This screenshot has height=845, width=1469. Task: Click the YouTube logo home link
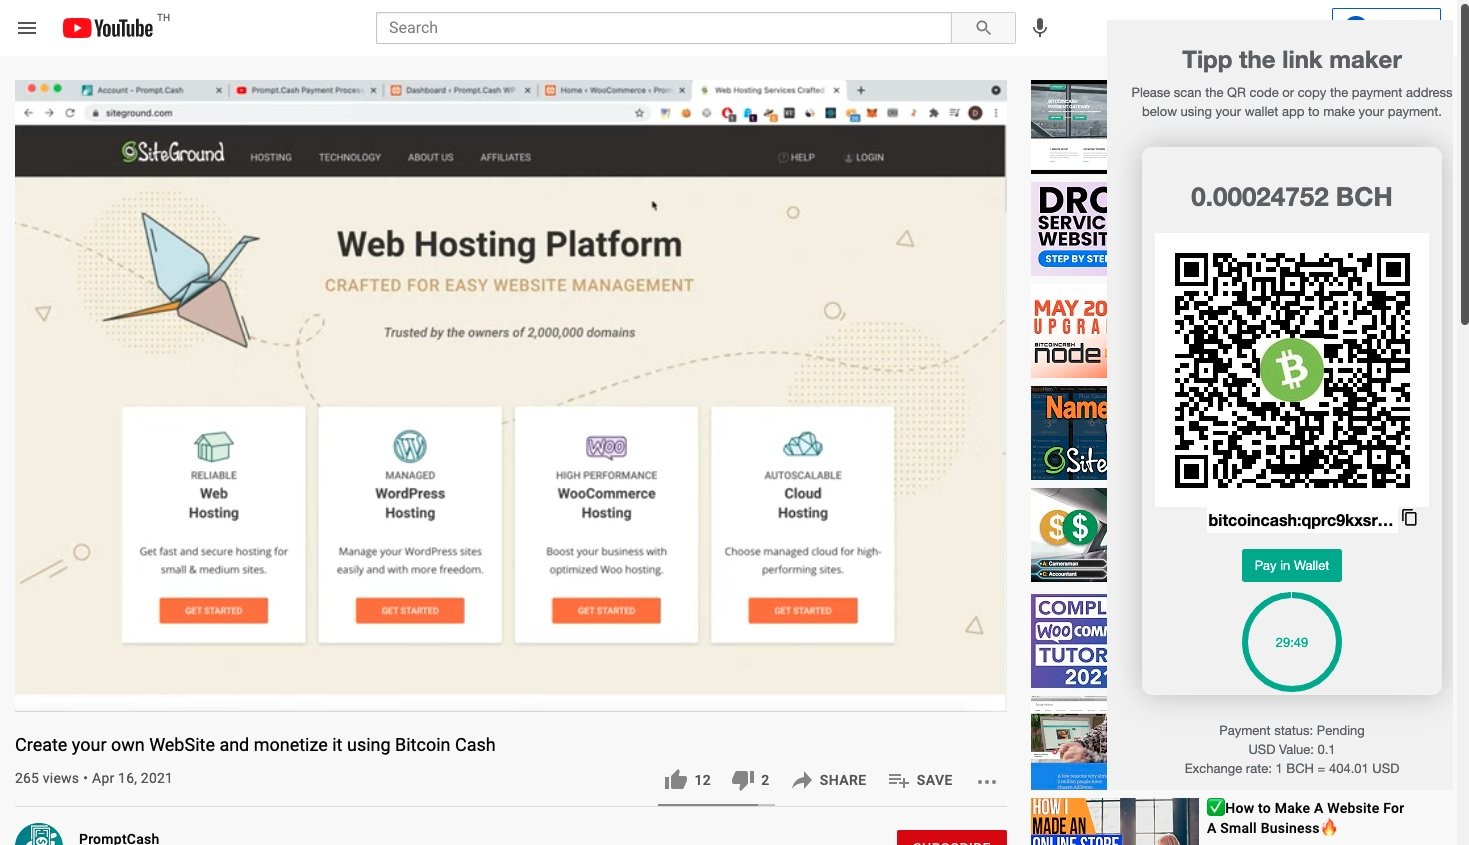(108, 28)
